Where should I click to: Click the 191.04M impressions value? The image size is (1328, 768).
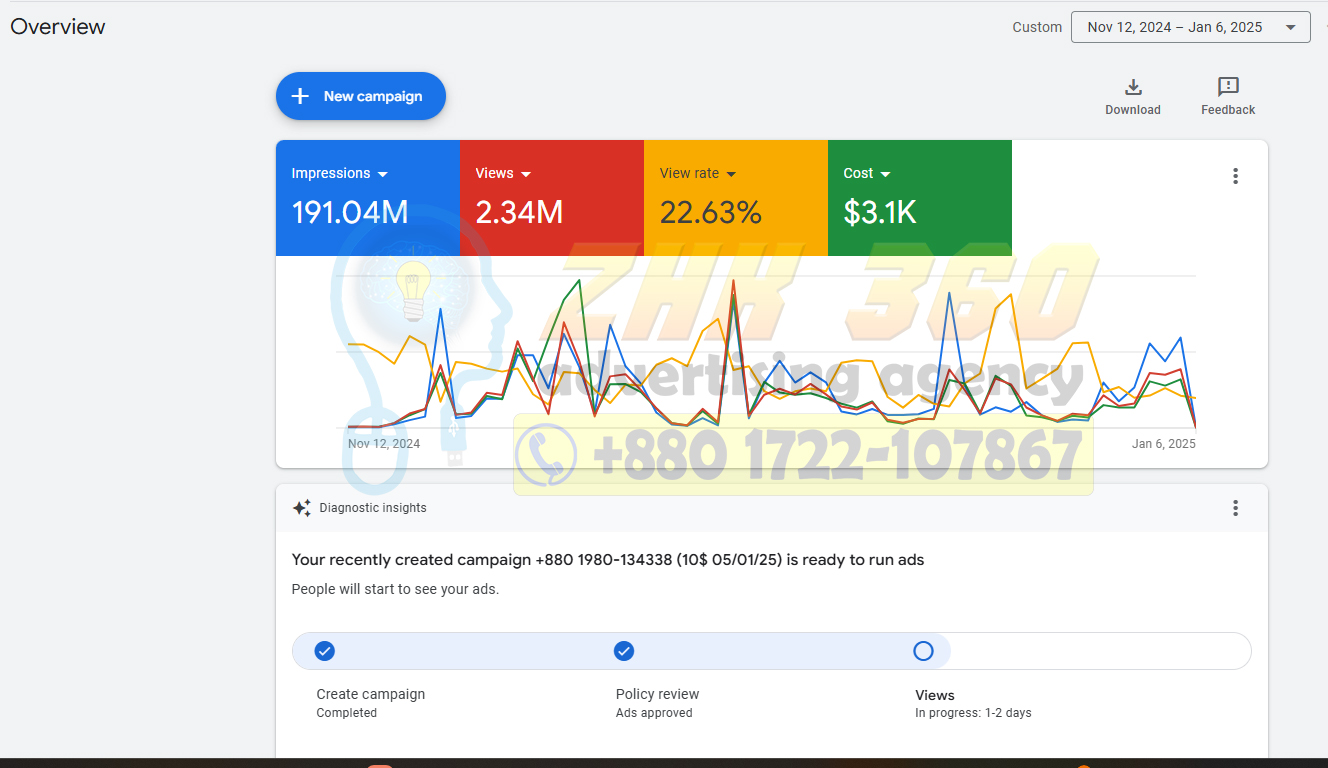[350, 212]
